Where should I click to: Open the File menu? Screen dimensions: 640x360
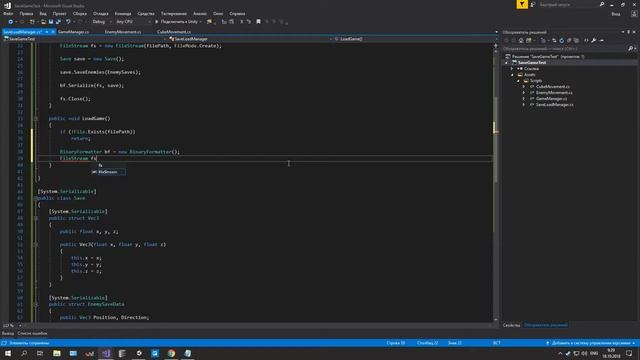(8, 13)
